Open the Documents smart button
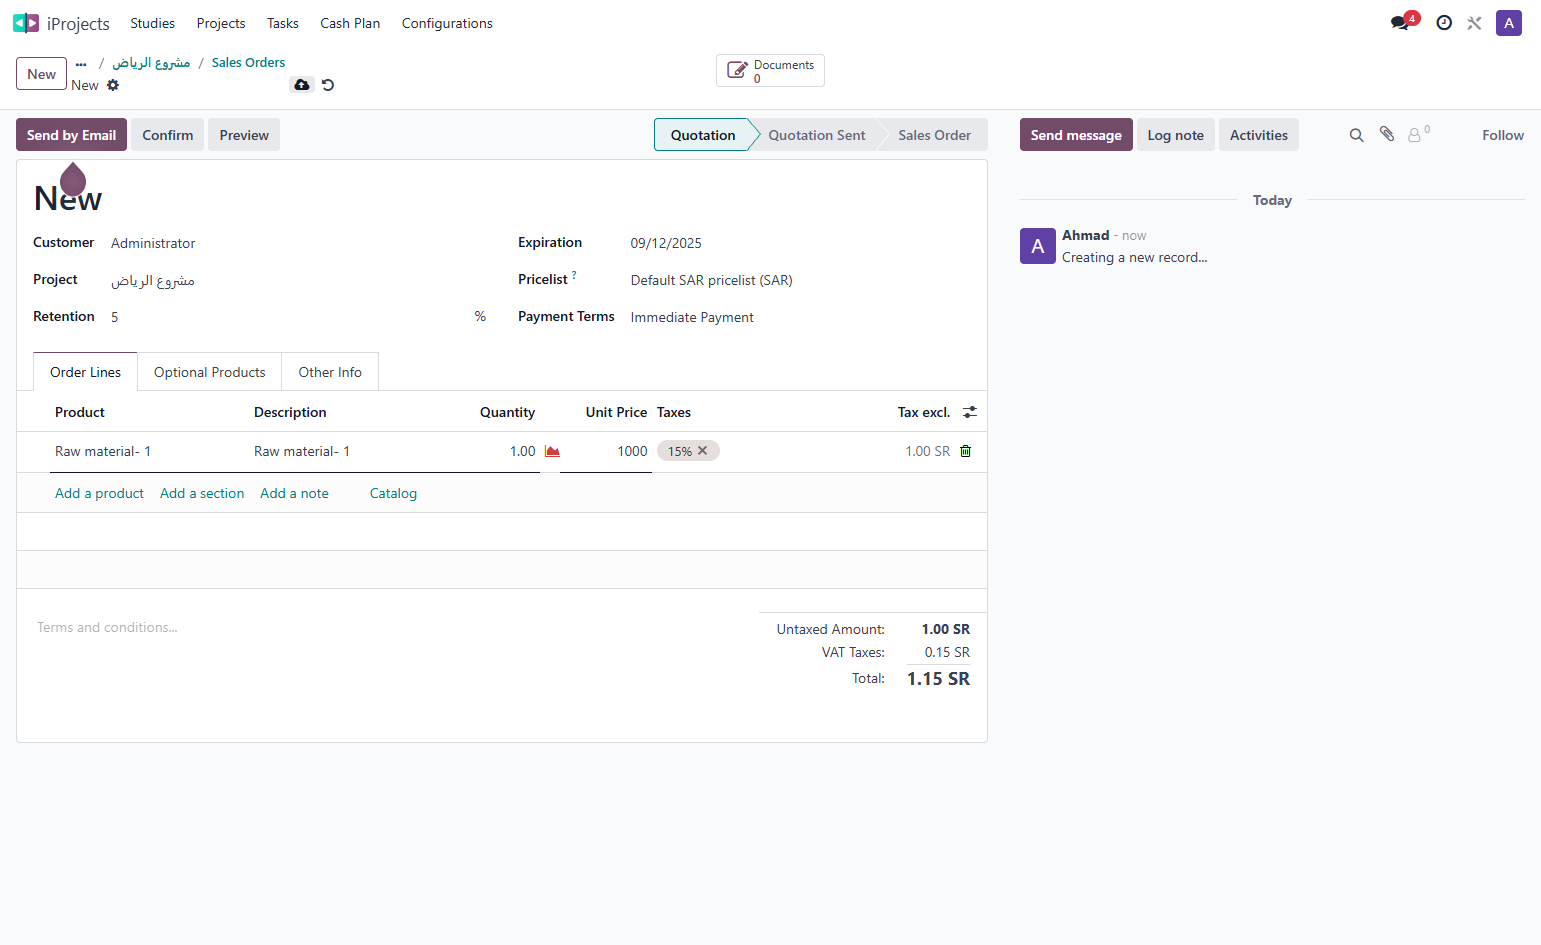Screen dimensions: 1541x945 pos(770,71)
